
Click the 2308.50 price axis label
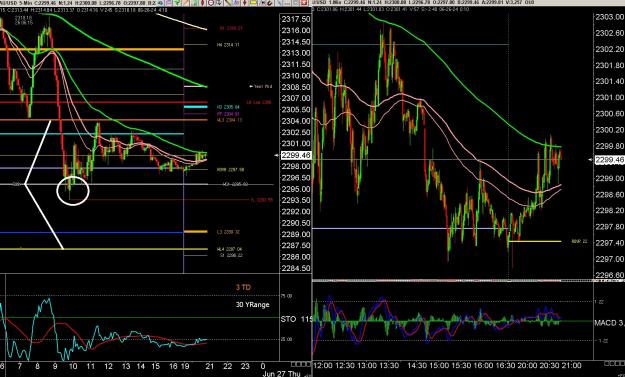(x=296, y=87)
